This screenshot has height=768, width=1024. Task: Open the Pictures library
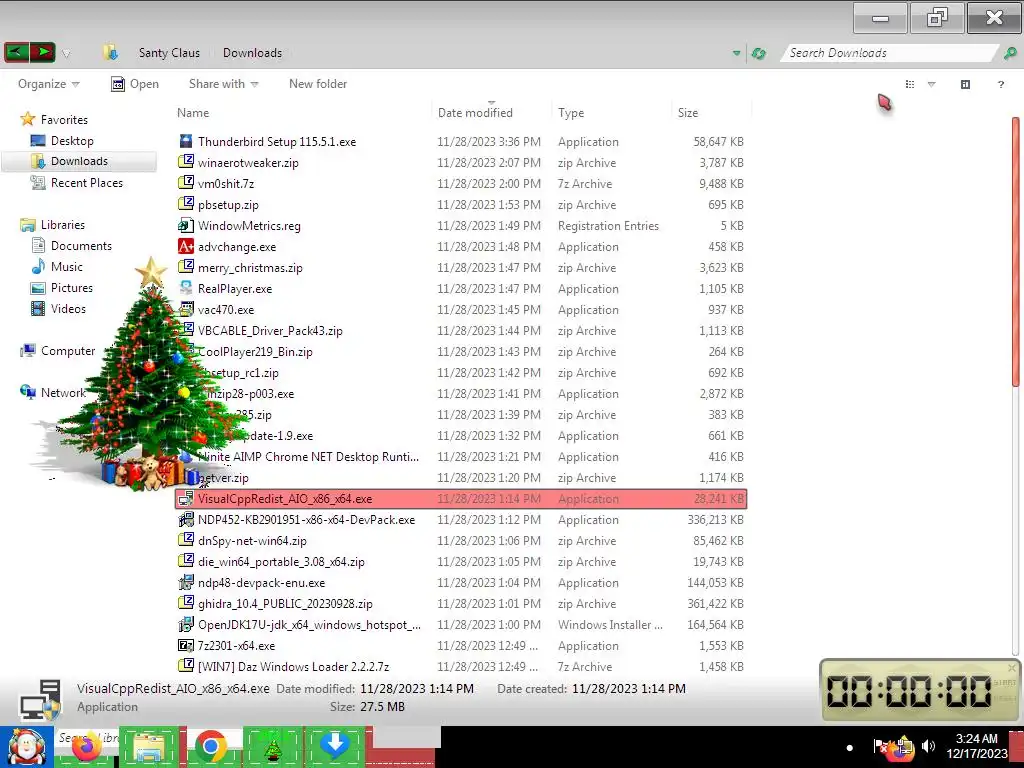pos(62,287)
